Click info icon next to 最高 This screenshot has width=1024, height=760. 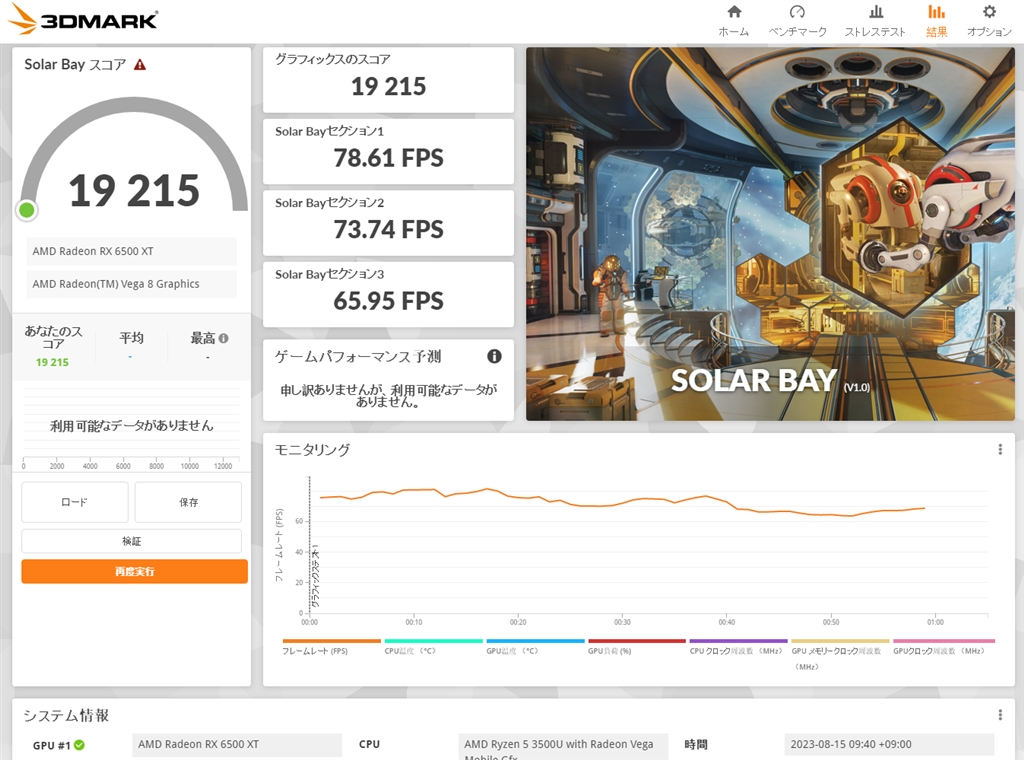coord(223,338)
